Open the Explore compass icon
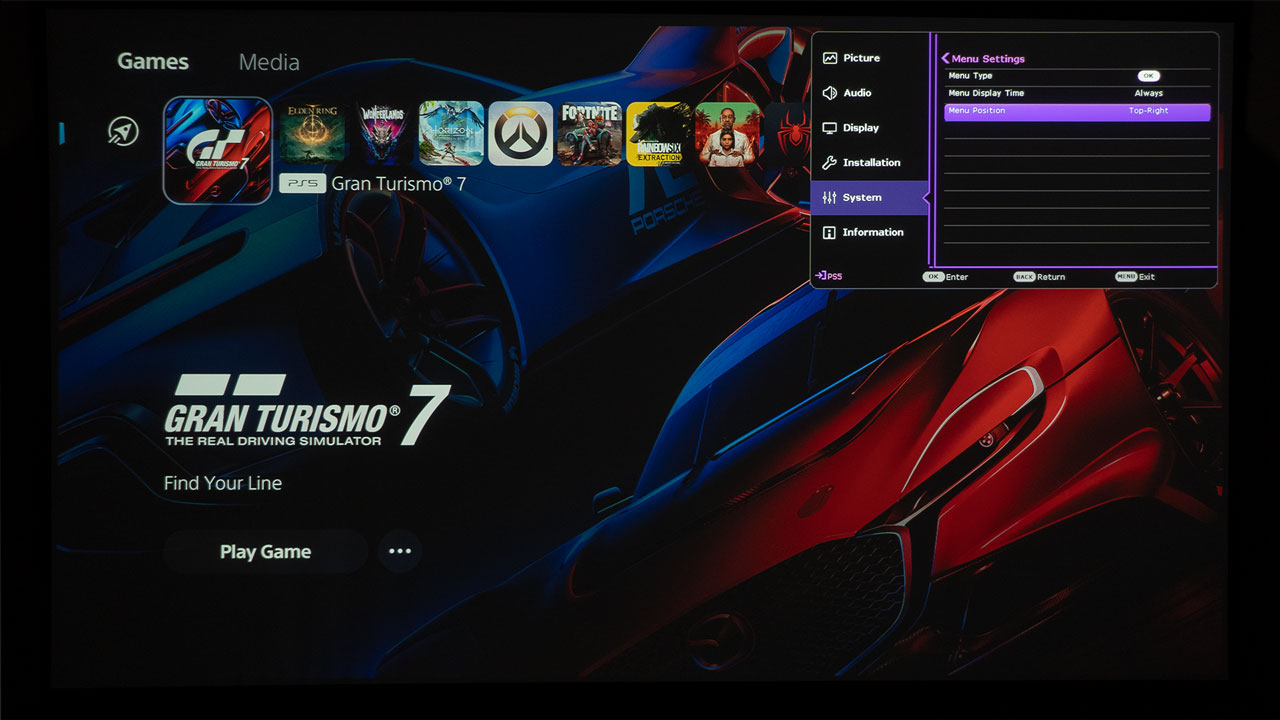This screenshot has width=1280, height=720. (x=124, y=131)
